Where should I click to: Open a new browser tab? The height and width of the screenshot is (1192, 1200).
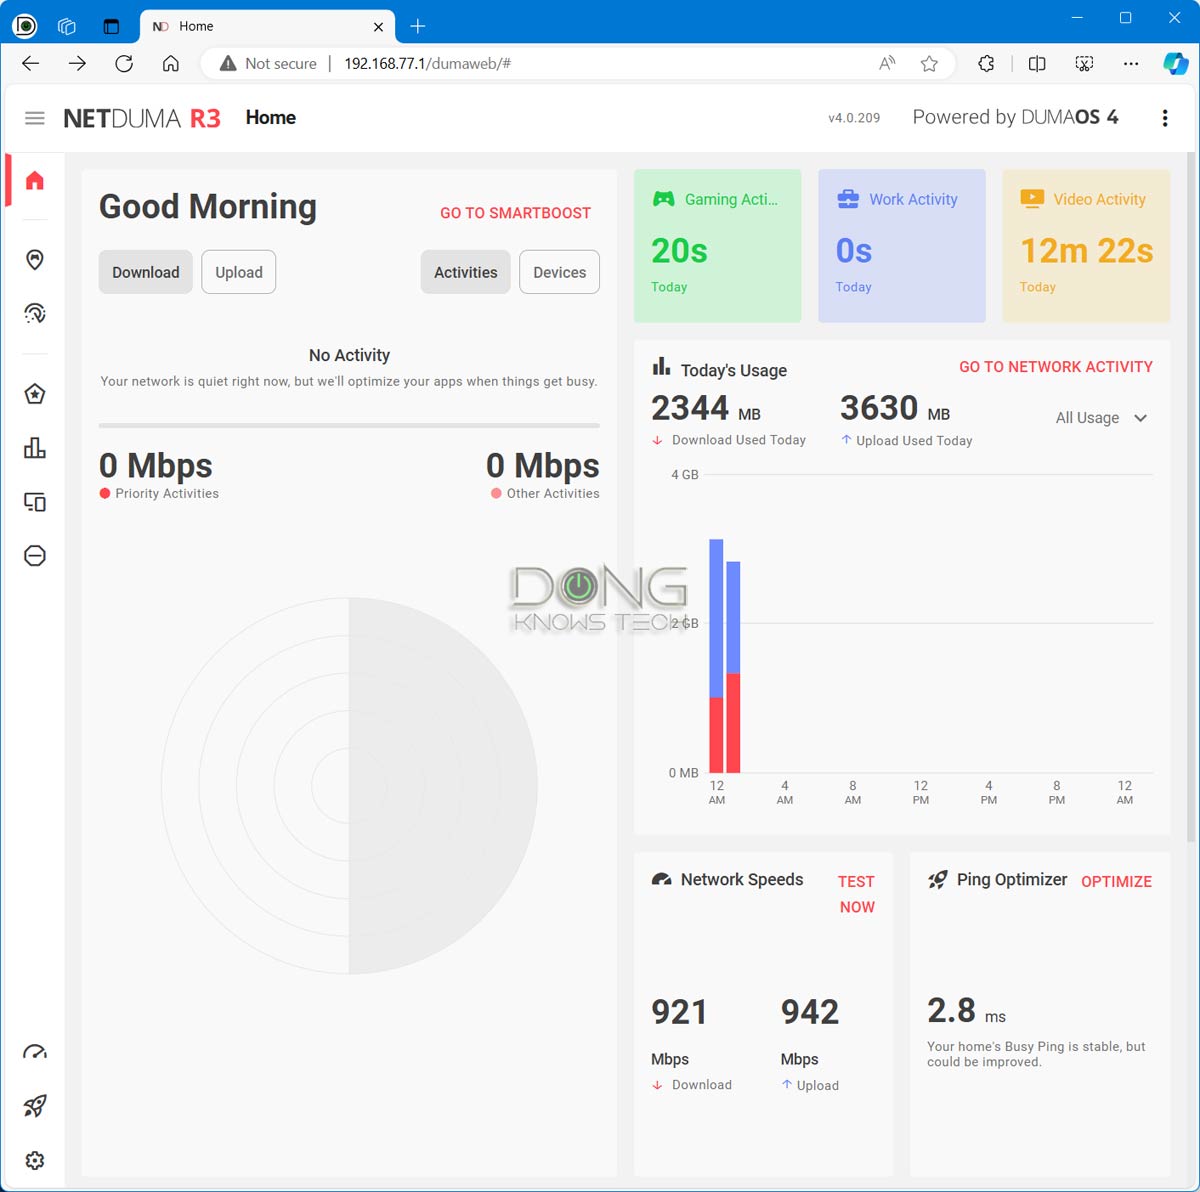coord(418,27)
